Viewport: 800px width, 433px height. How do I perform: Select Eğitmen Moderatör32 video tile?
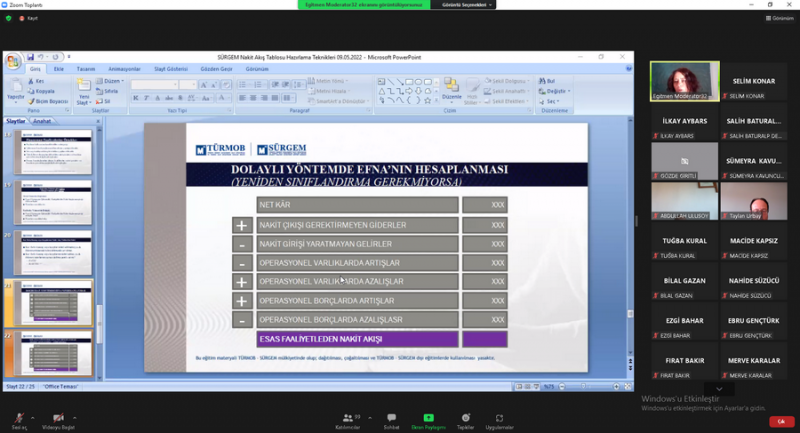[x=684, y=81]
